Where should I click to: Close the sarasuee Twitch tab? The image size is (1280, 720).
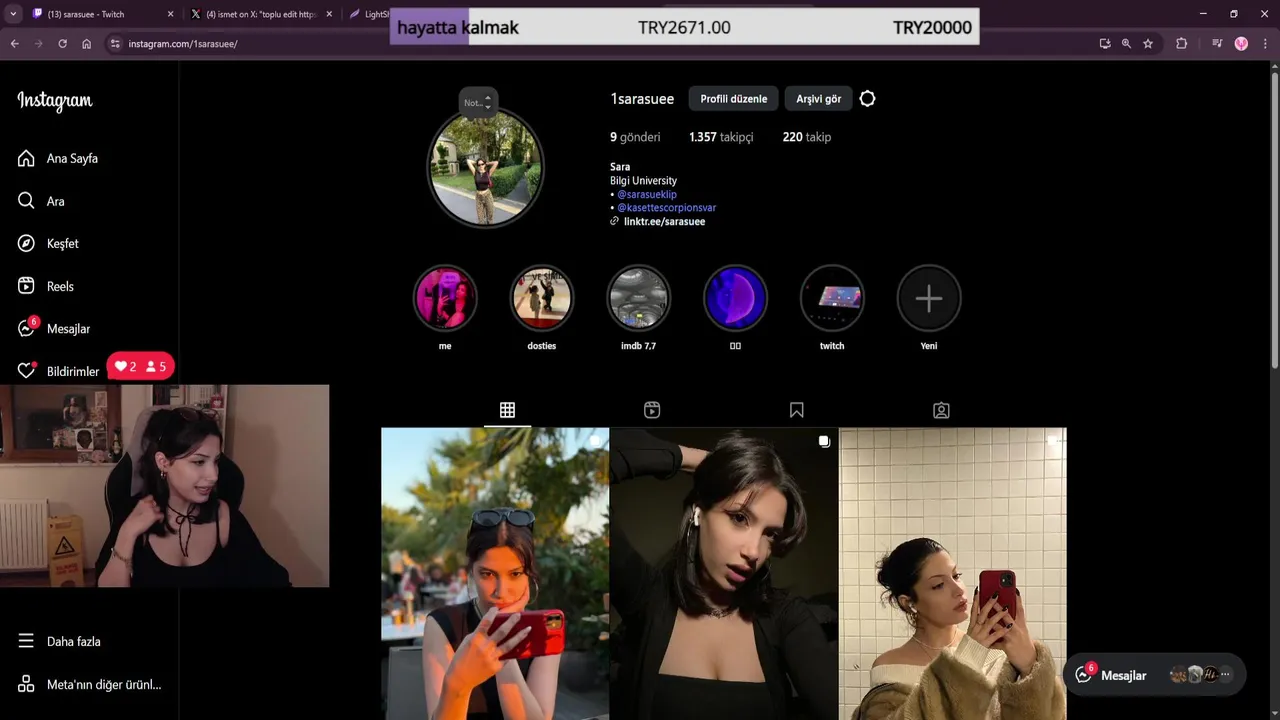[x=170, y=14]
